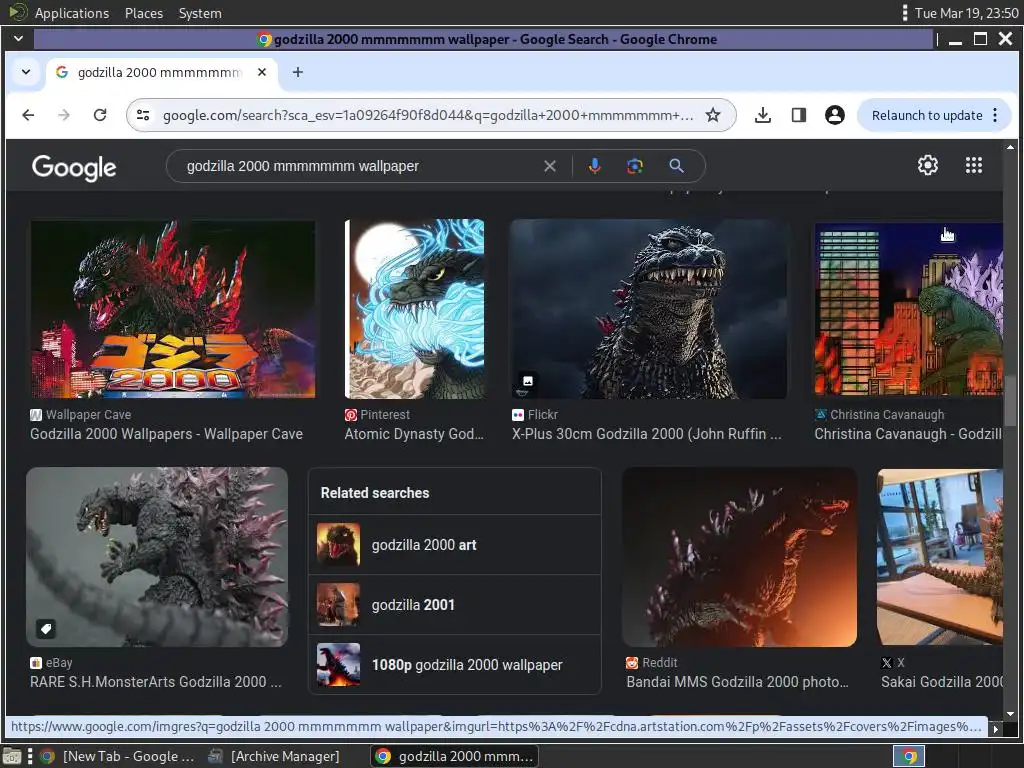The width and height of the screenshot is (1024, 768).
Task: Open the eBay S.H.MonsterArts Godzilla image
Action: tap(157, 557)
